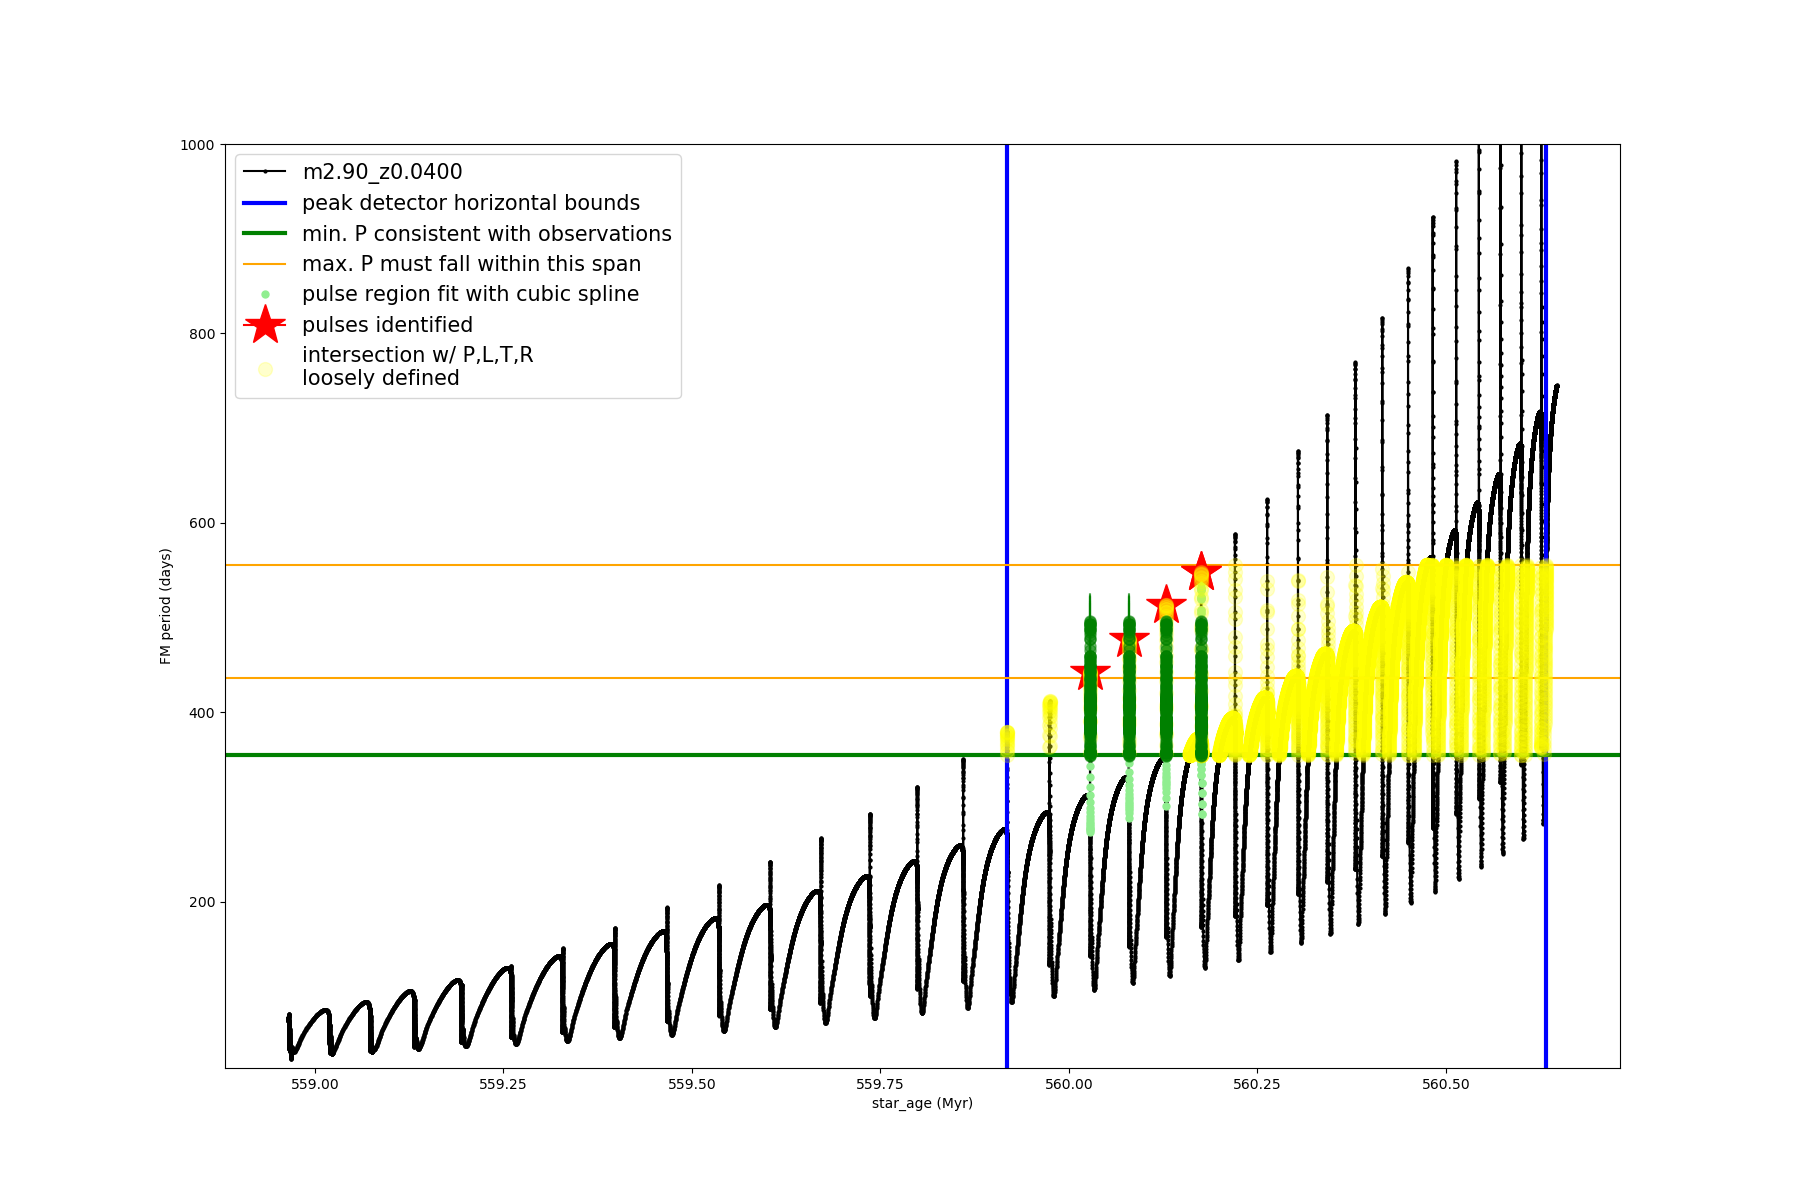Image resolution: width=1800 pixels, height=1200 pixels.
Task: Click the red star icon in the legend
Action: point(265,324)
